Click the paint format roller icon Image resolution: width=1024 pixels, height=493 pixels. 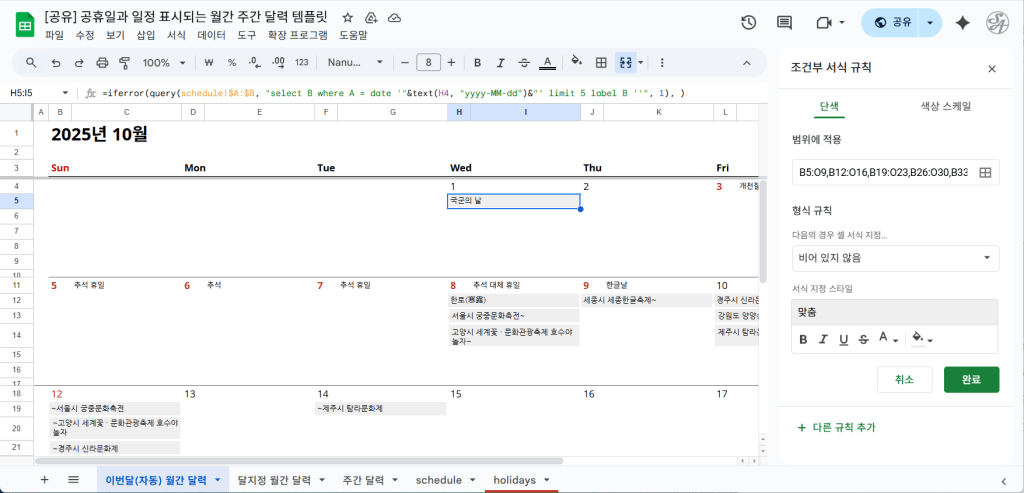[x=125, y=63]
